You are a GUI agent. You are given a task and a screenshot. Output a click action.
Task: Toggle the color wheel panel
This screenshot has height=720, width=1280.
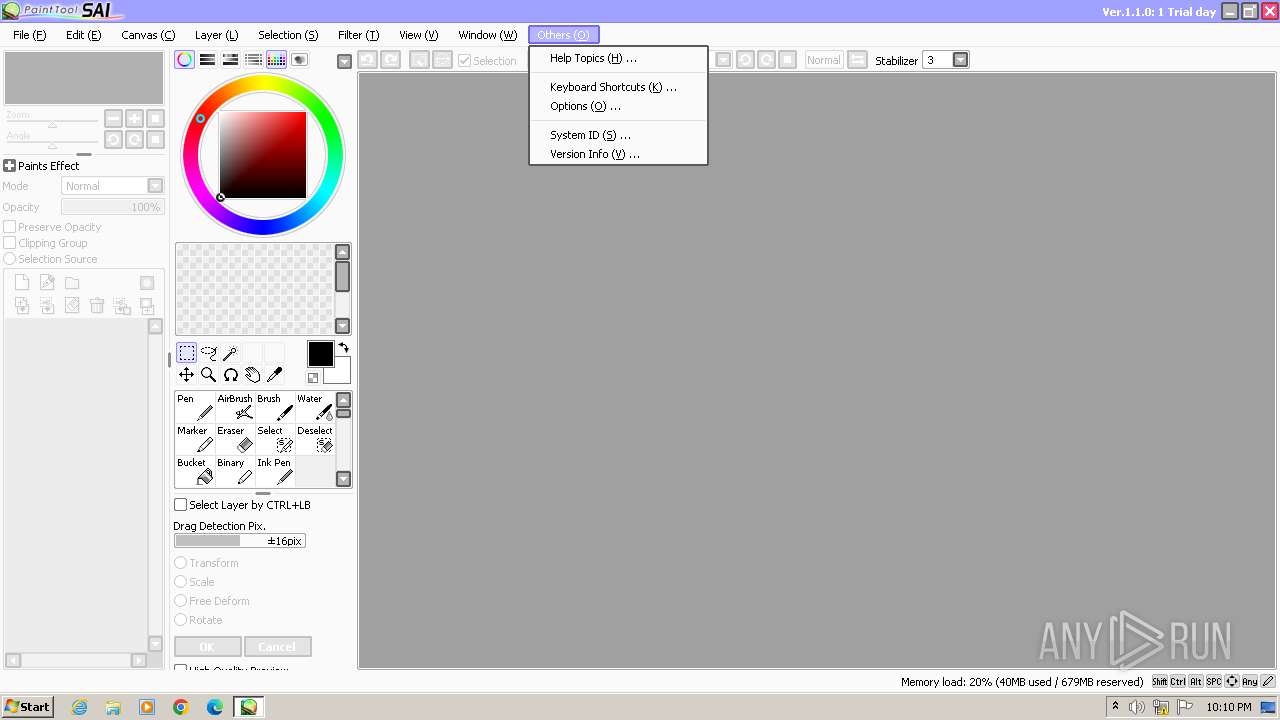[x=184, y=60]
